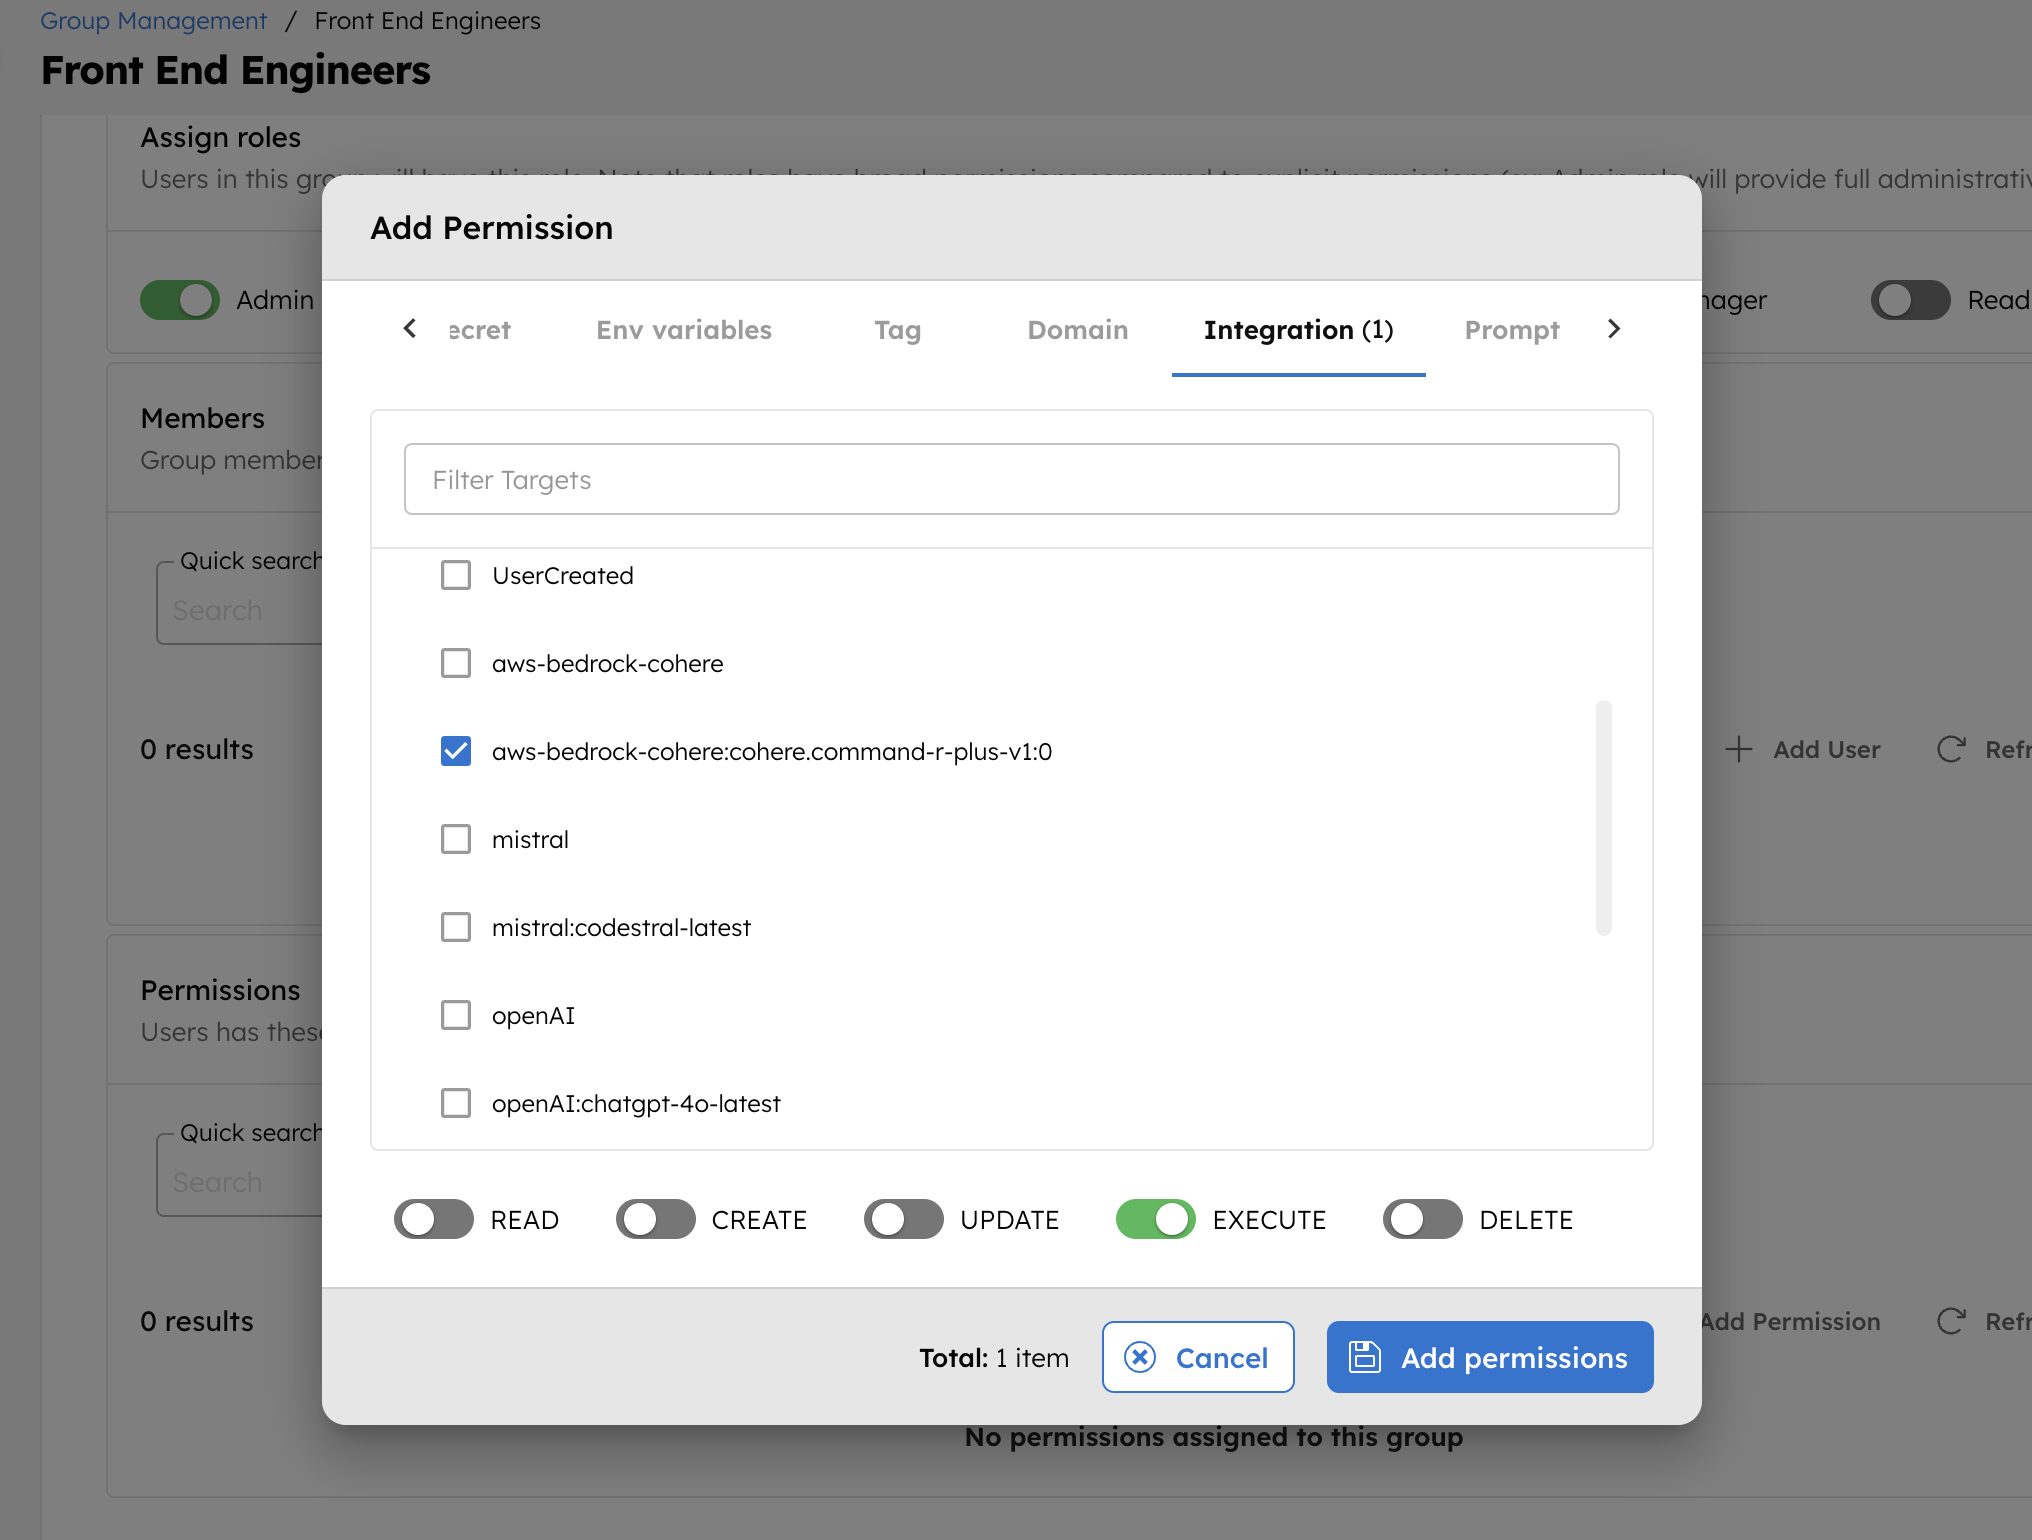Click the Filter Targets input field

pos(1012,479)
